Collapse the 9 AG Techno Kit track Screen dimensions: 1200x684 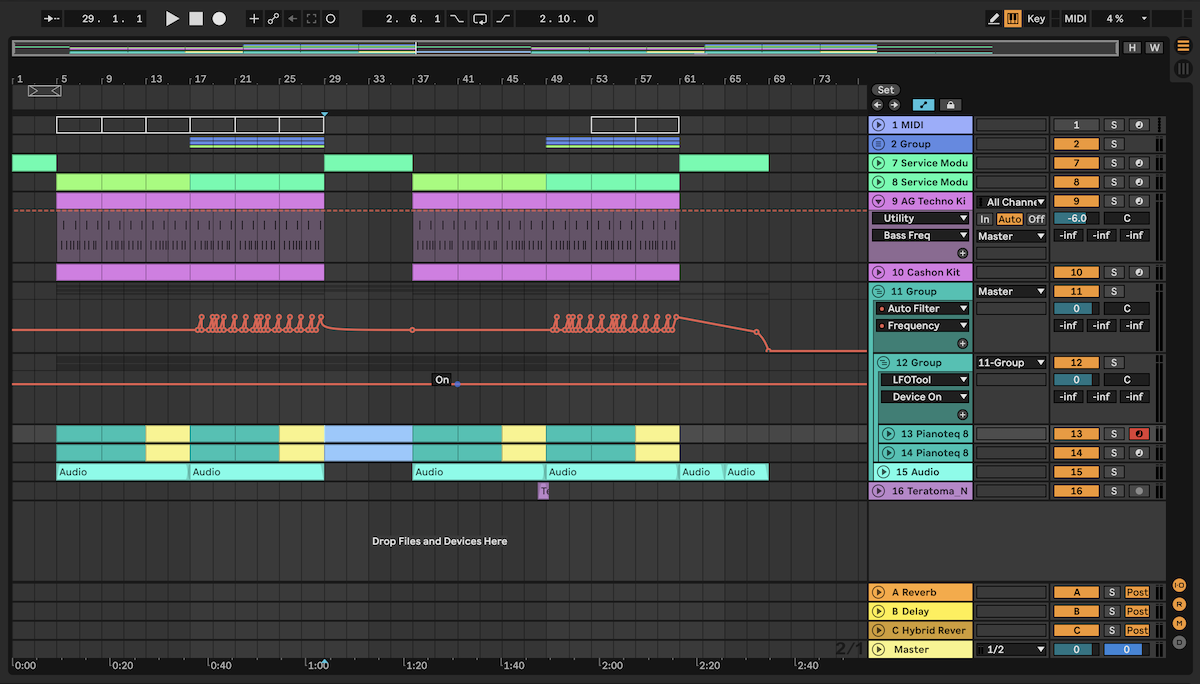pyautogui.click(x=878, y=201)
